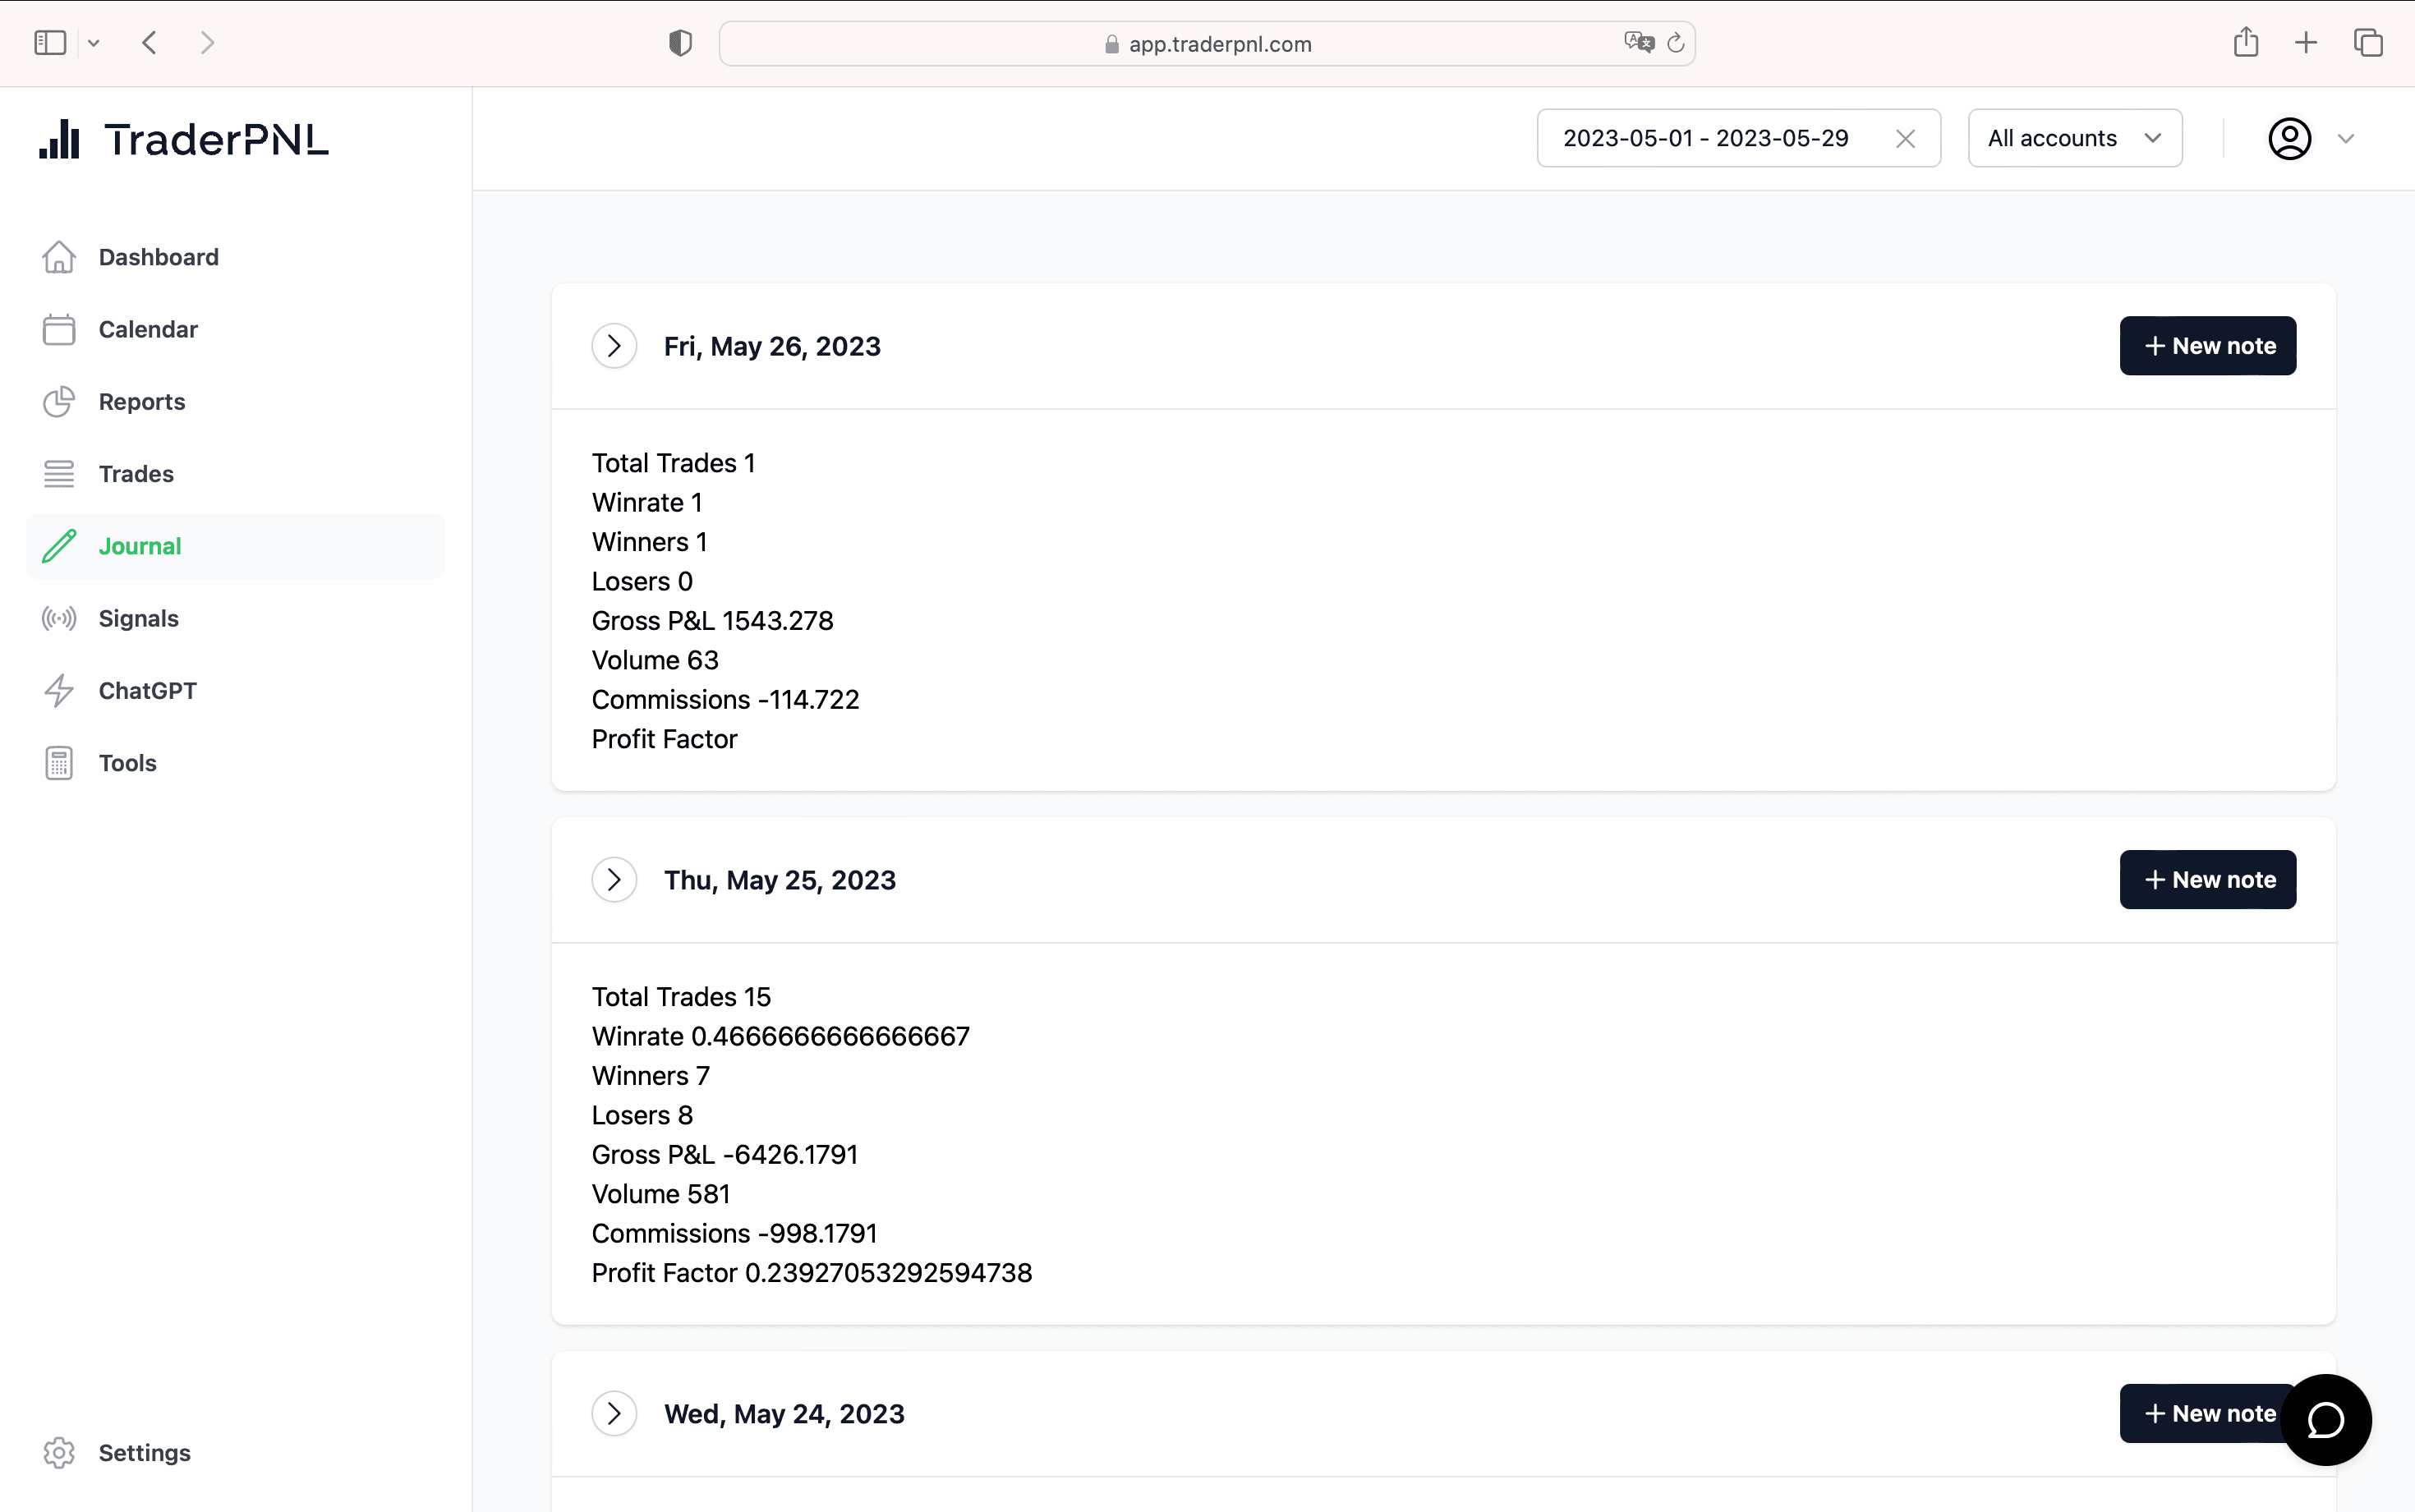
Task: Open the Dashboard home icon
Action: [x=59, y=257]
